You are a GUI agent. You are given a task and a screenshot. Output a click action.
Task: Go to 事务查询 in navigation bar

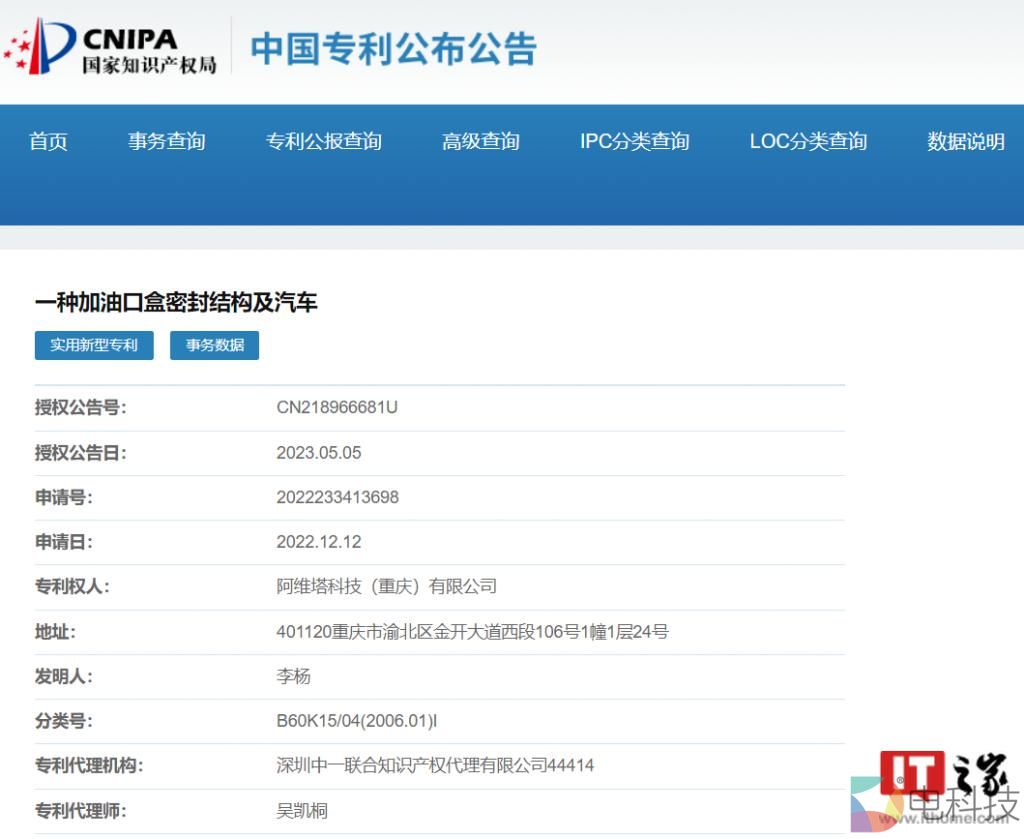coord(166,142)
